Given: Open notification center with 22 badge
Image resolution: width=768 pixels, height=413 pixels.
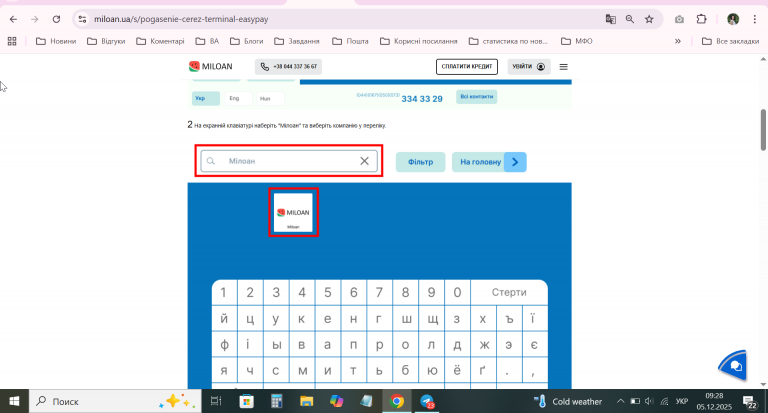Looking at the screenshot, I should [749, 402].
